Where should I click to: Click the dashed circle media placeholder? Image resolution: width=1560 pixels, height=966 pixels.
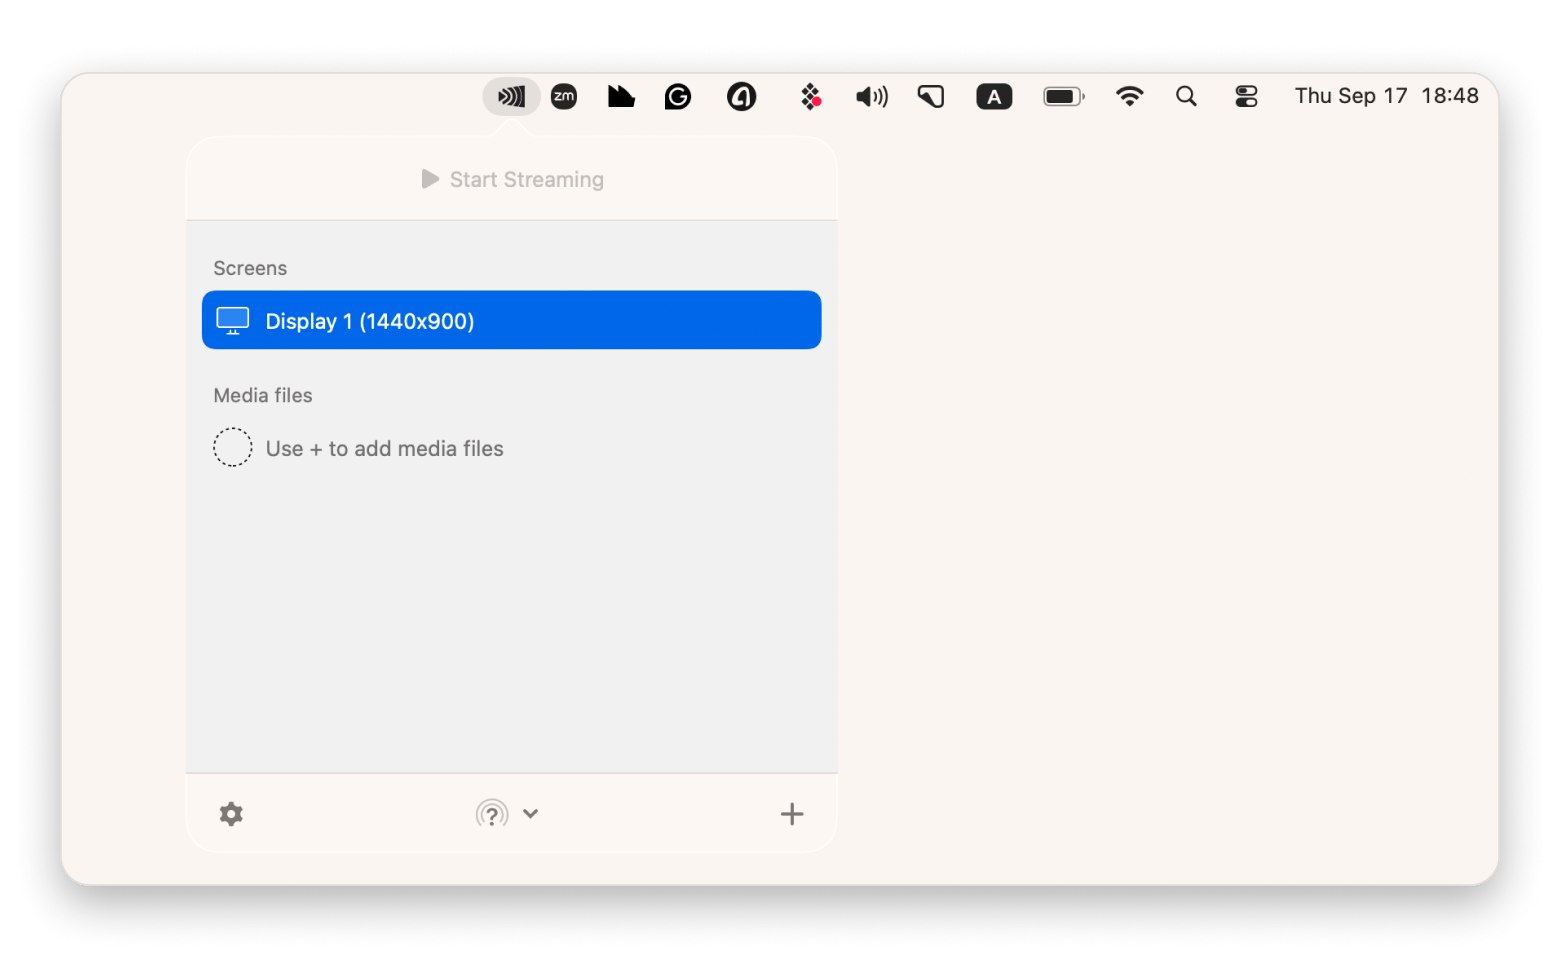click(233, 447)
